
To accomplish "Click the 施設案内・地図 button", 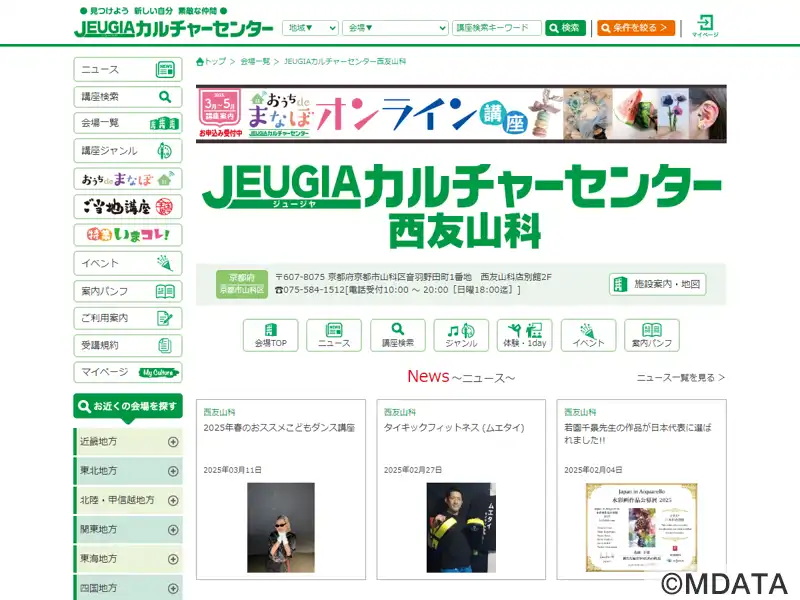I will (x=657, y=284).
